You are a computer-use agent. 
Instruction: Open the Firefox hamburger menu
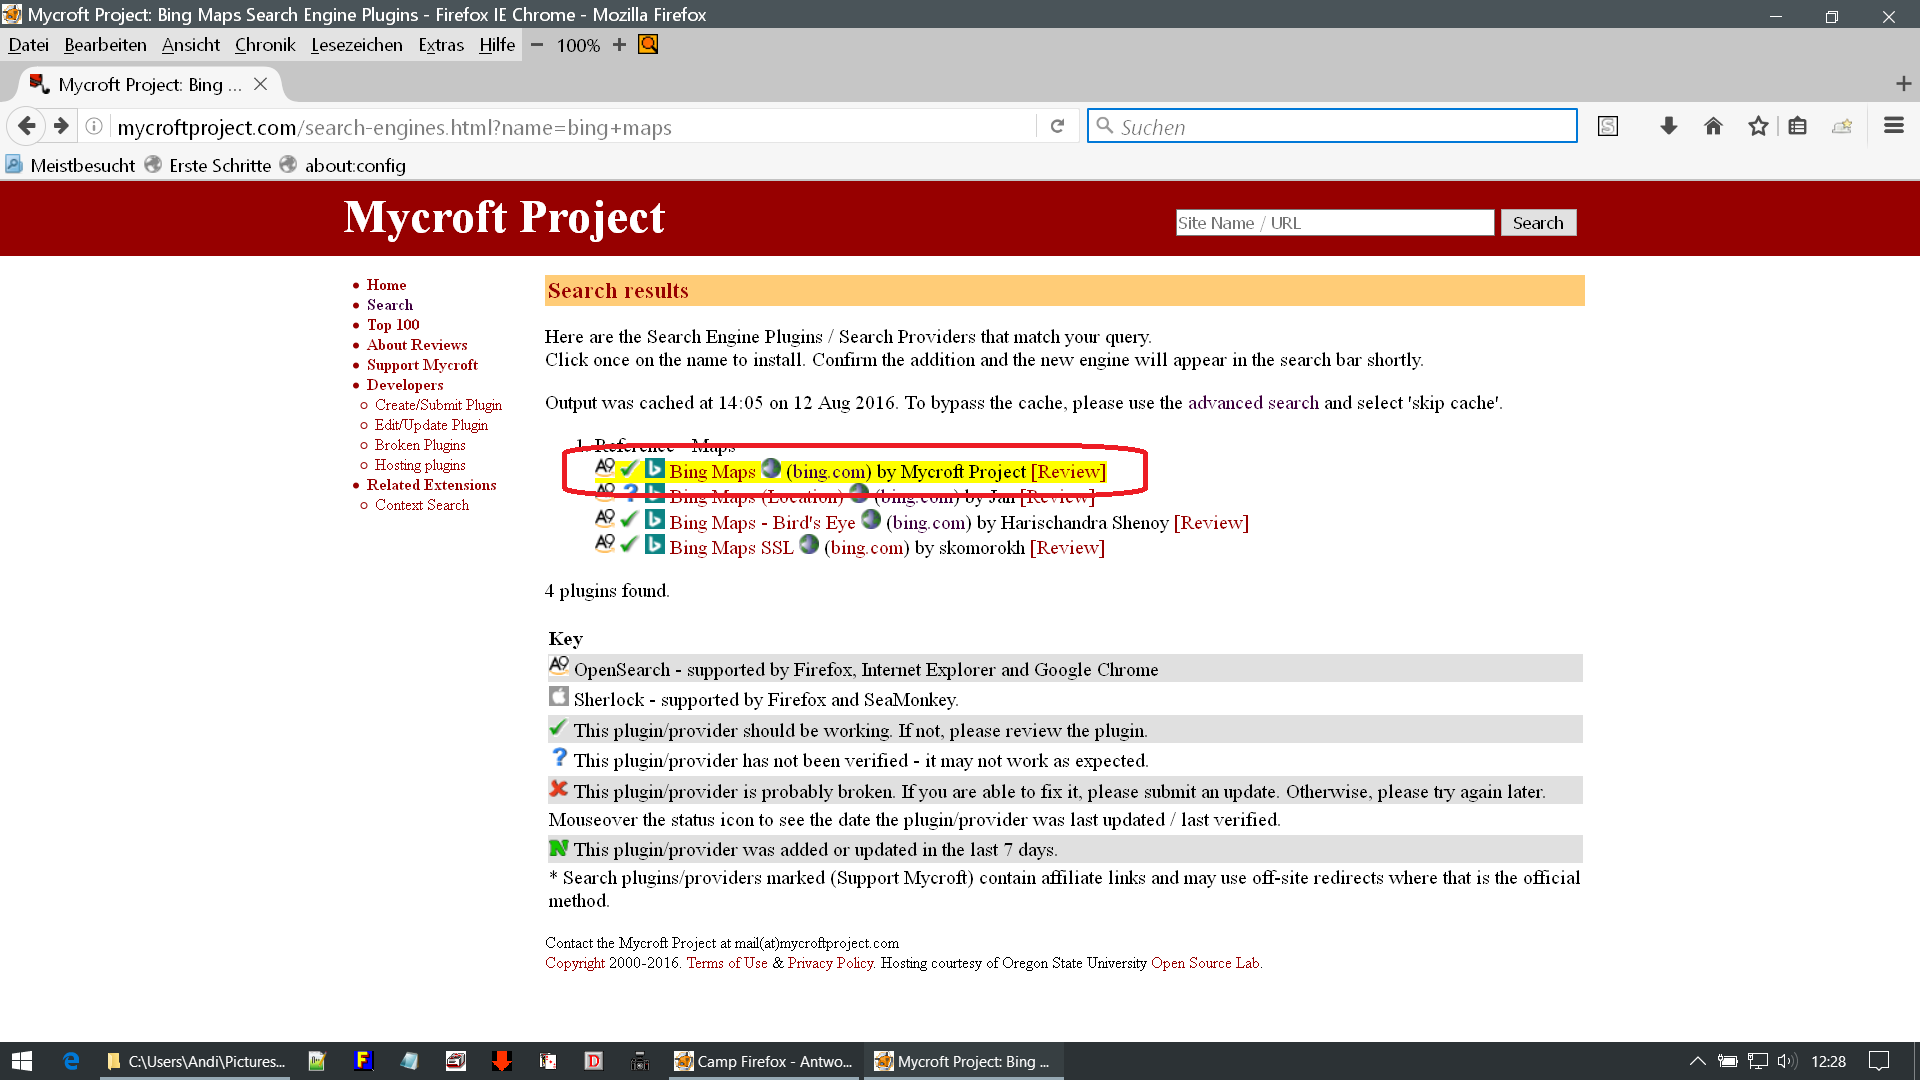[x=1893, y=126]
